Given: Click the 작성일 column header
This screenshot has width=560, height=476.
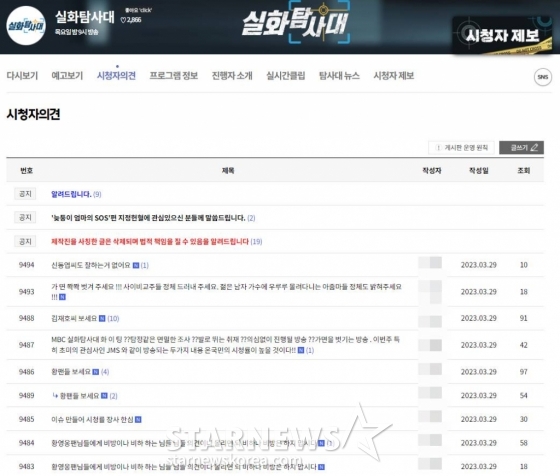Looking at the screenshot, I should pos(479,170).
